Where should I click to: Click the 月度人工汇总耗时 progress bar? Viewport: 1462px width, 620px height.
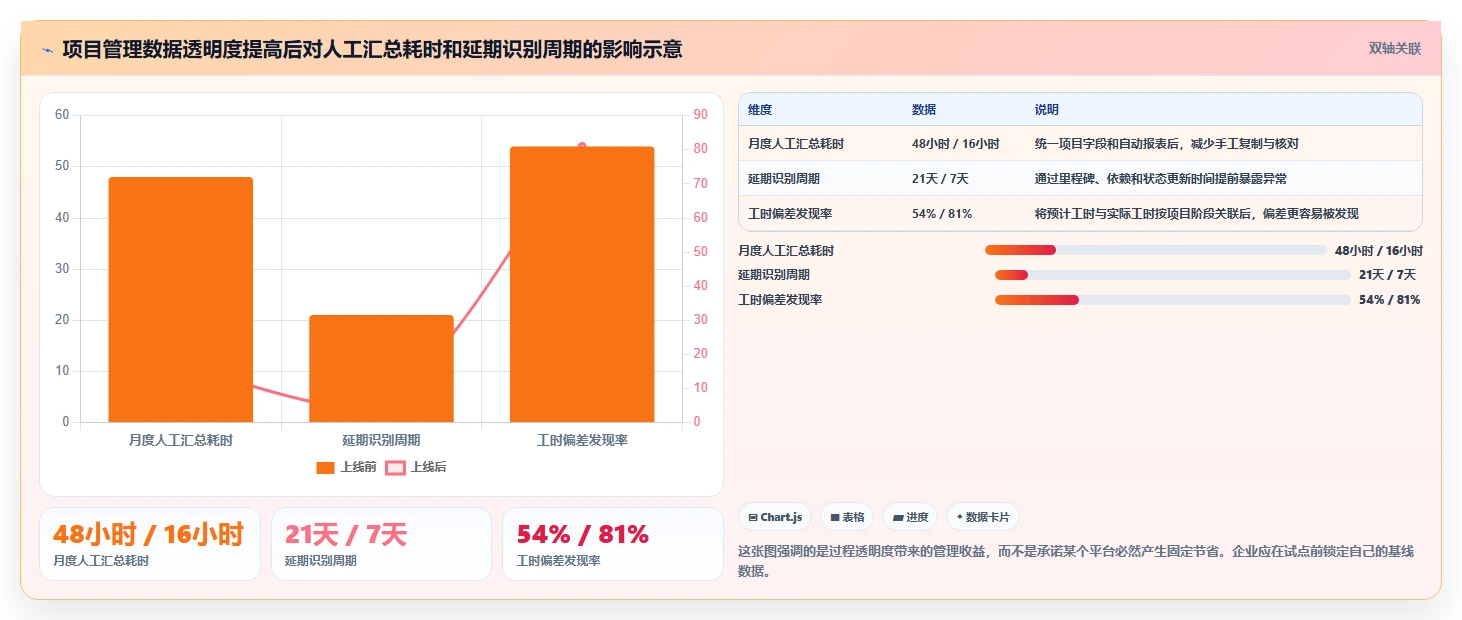point(1155,250)
